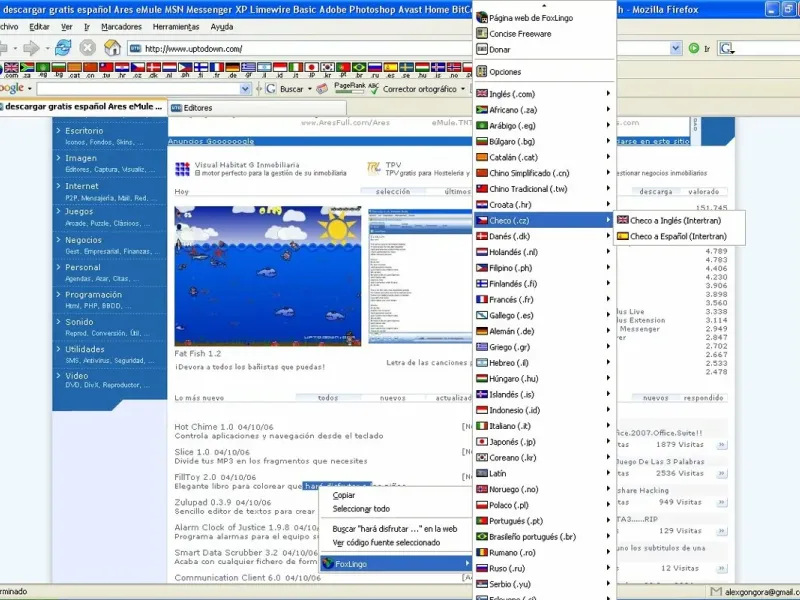Click the Reload page icon
The width and height of the screenshot is (800, 600).
tap(63, 48)
